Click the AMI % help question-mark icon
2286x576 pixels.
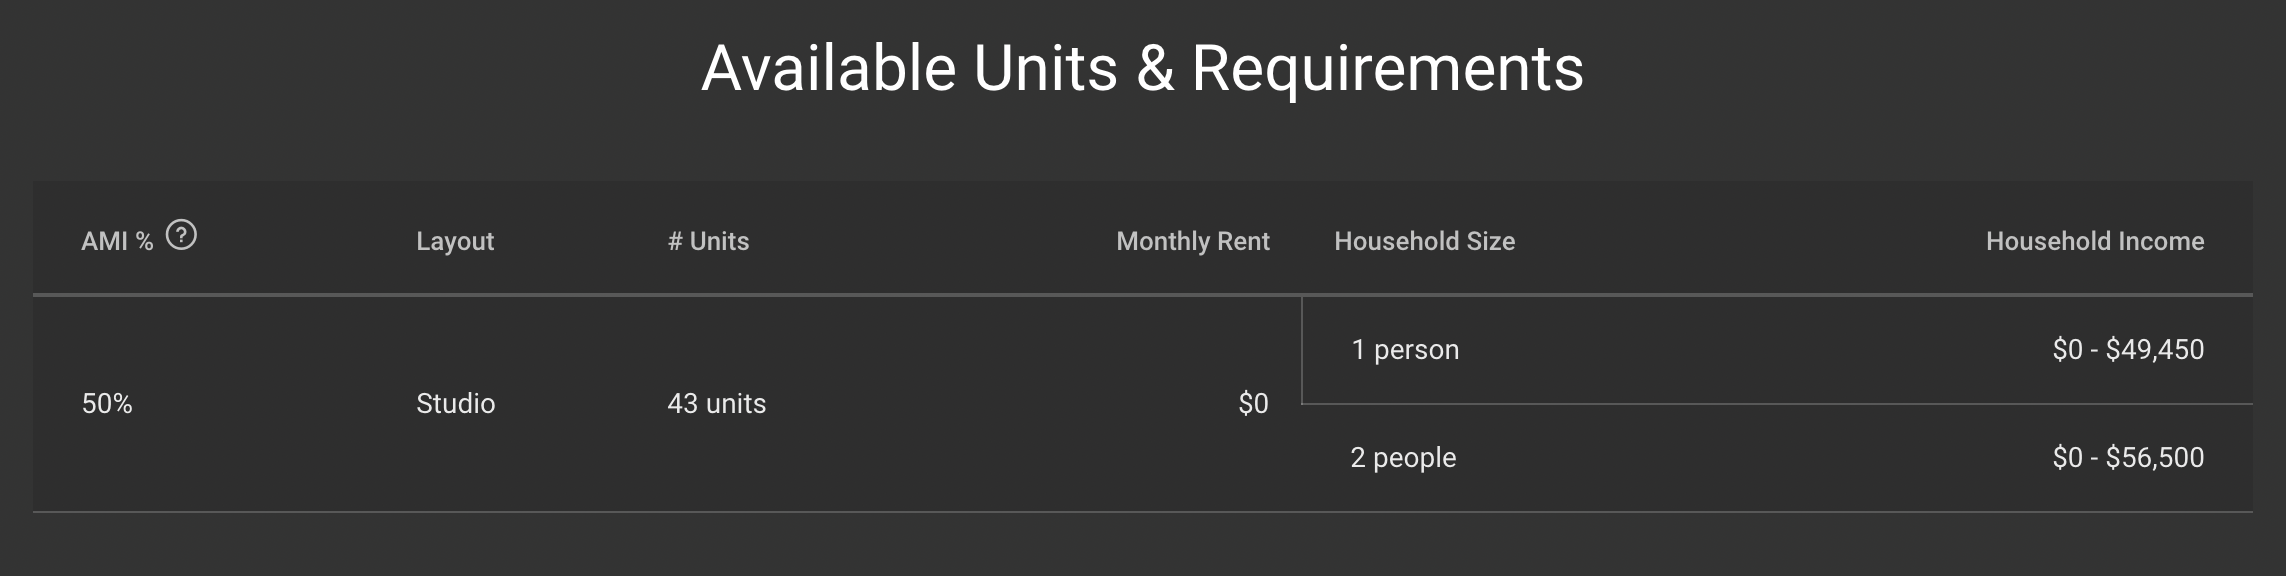pyautogui.click(x=181, y=236)
